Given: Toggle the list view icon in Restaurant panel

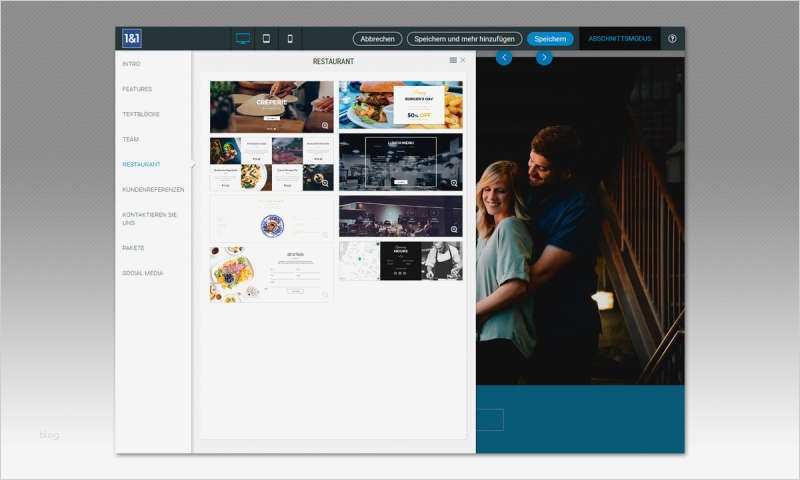Looking at the screenshot, I should [x=453, y=60].
